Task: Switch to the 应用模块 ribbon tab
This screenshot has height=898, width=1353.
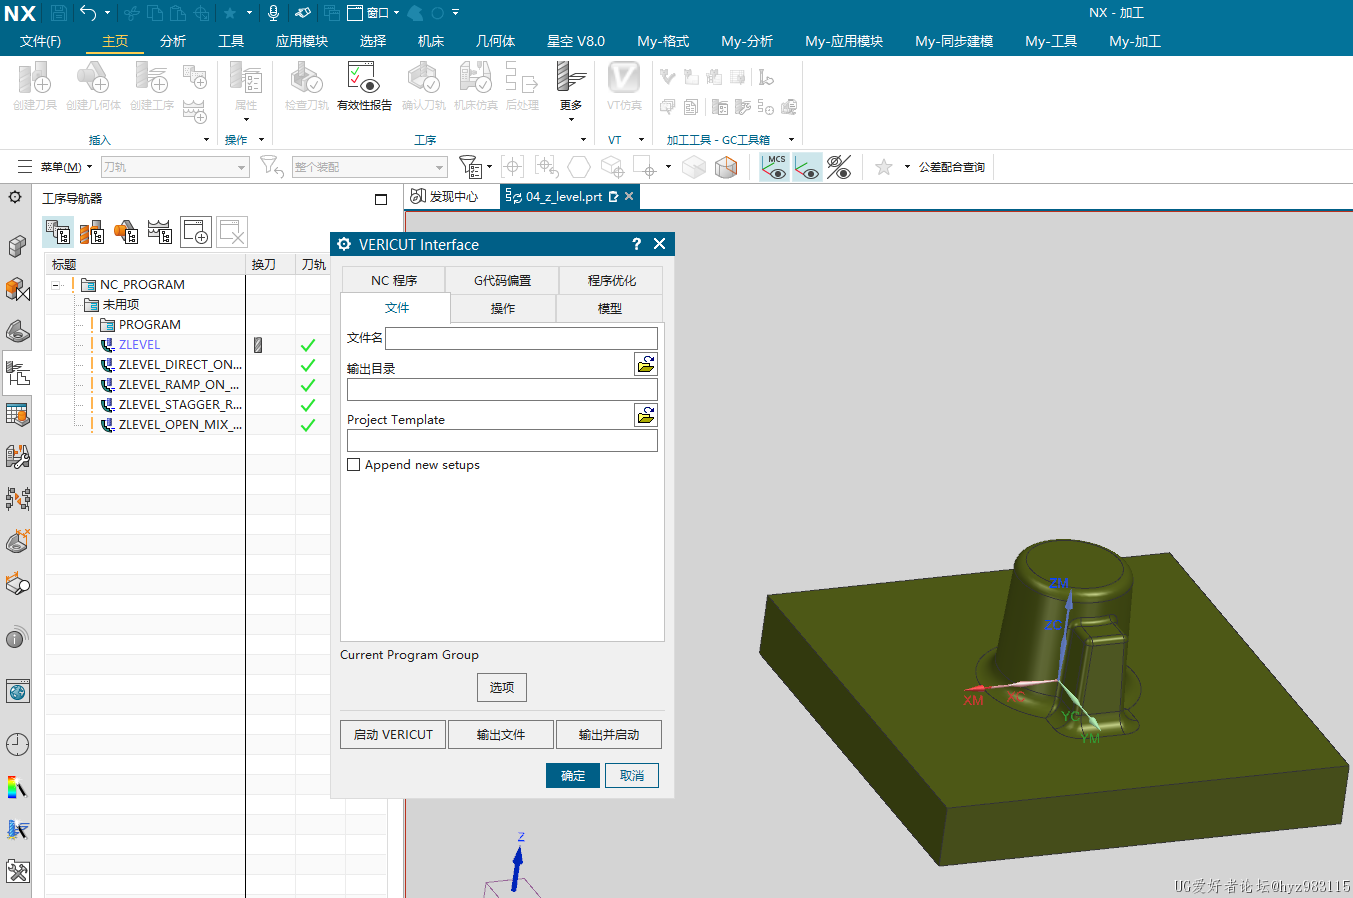Action: point(302,41)
